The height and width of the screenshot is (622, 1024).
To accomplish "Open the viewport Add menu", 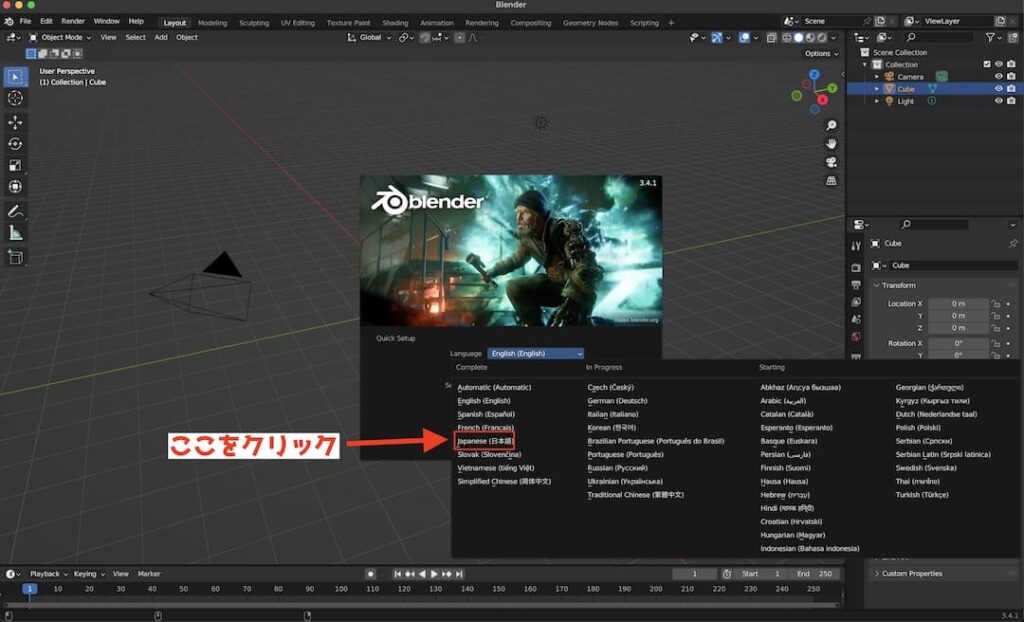I will 161,38.
